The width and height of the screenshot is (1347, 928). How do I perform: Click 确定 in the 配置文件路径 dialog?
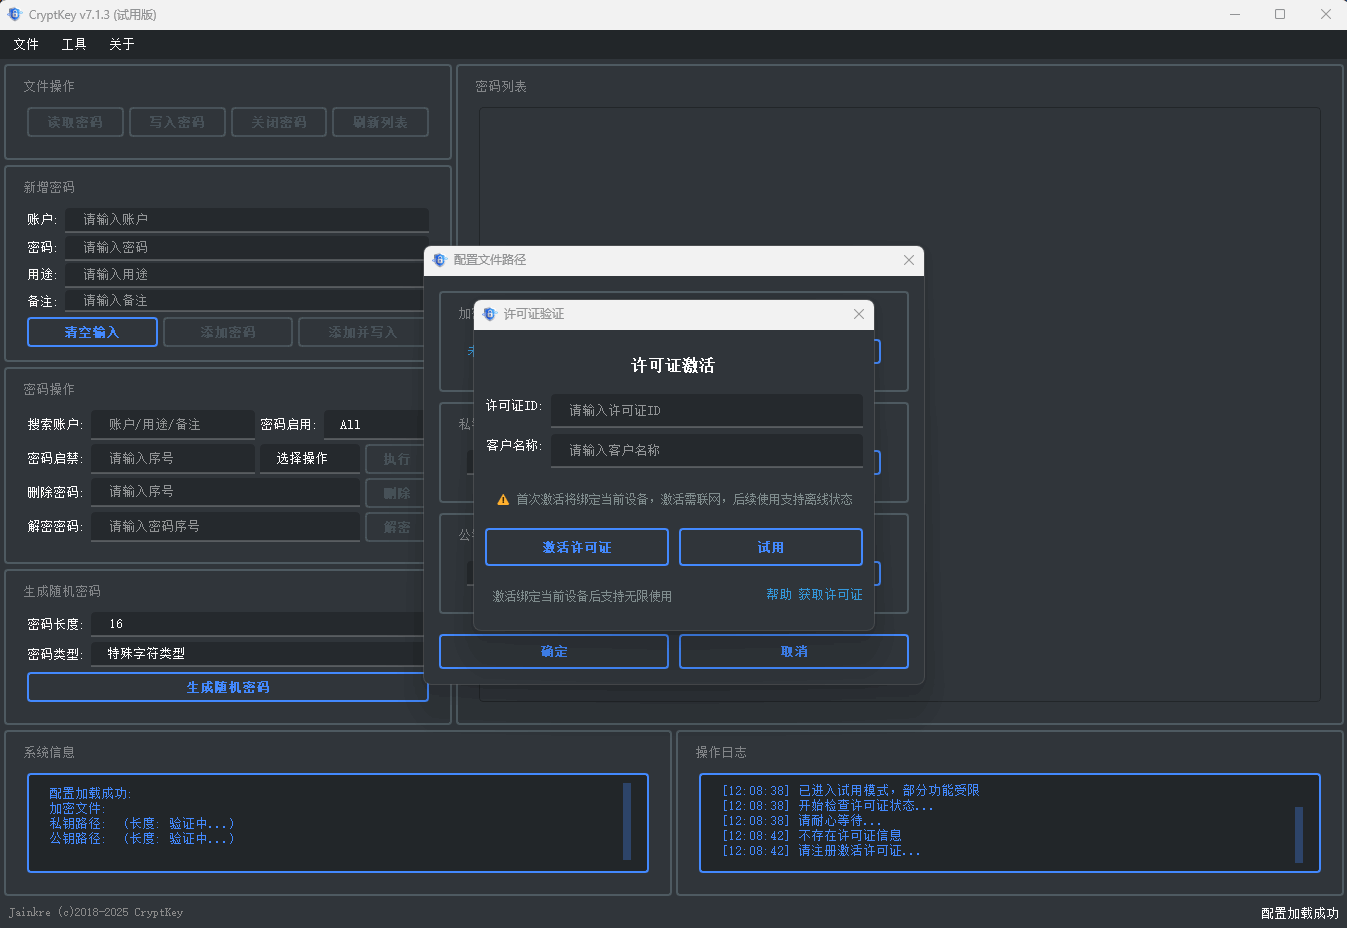tap(554, 651)
